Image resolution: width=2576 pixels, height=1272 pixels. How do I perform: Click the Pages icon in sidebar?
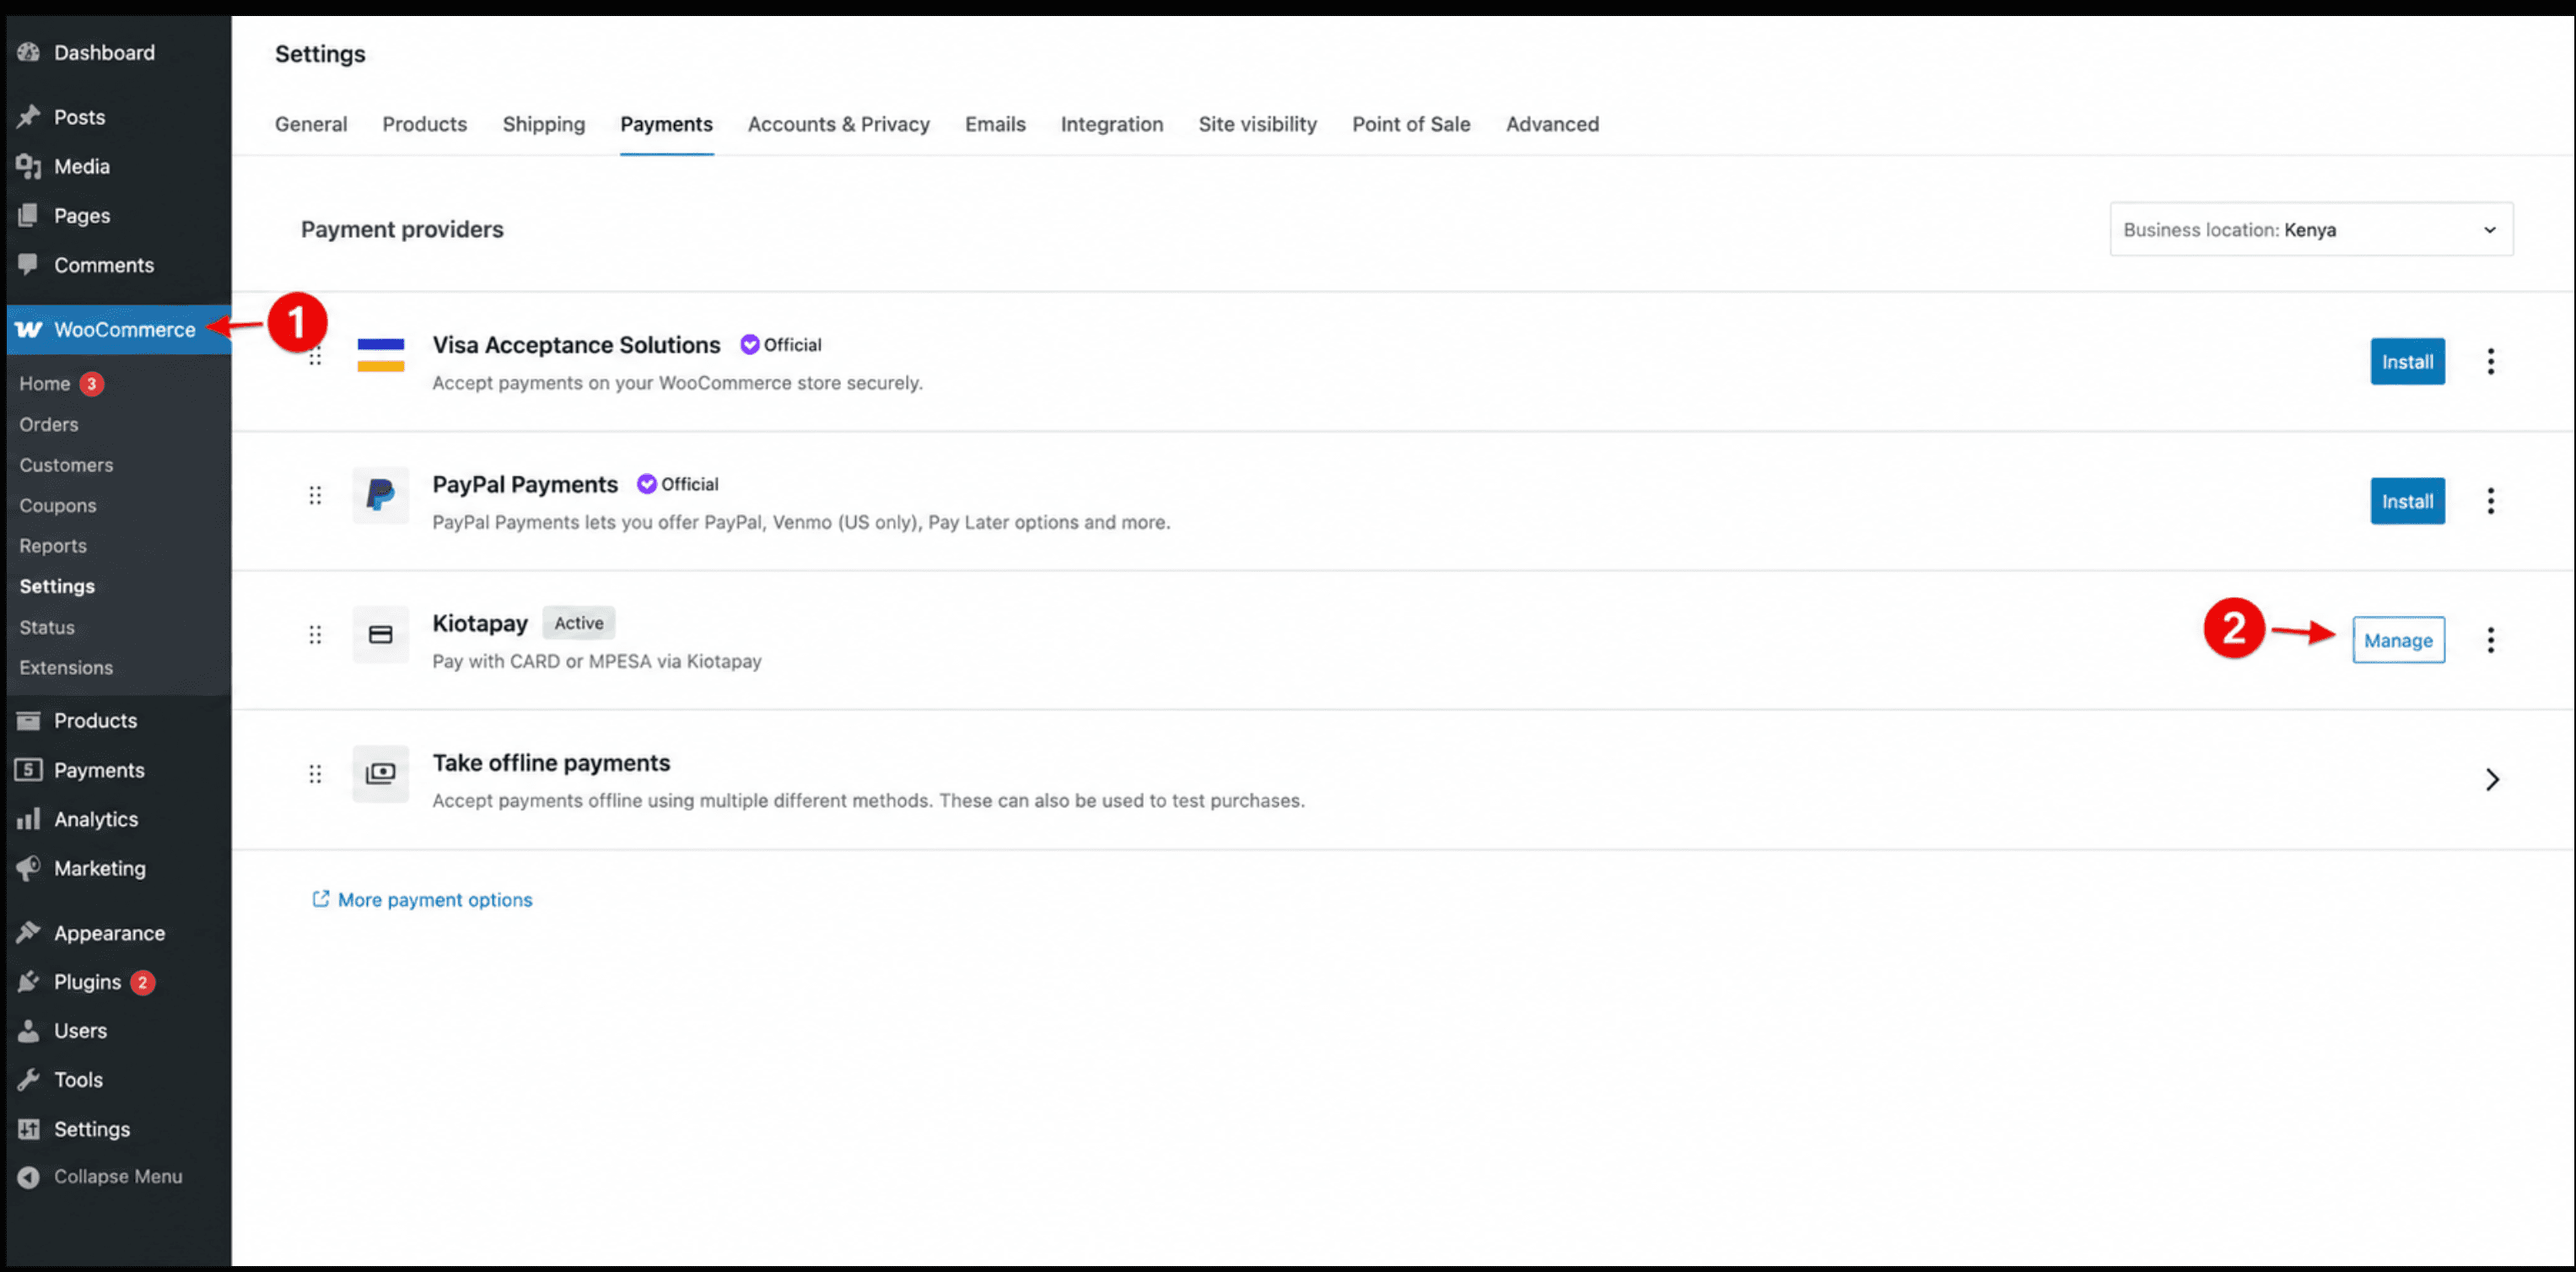pyautogui.click(x=28, y=215)
